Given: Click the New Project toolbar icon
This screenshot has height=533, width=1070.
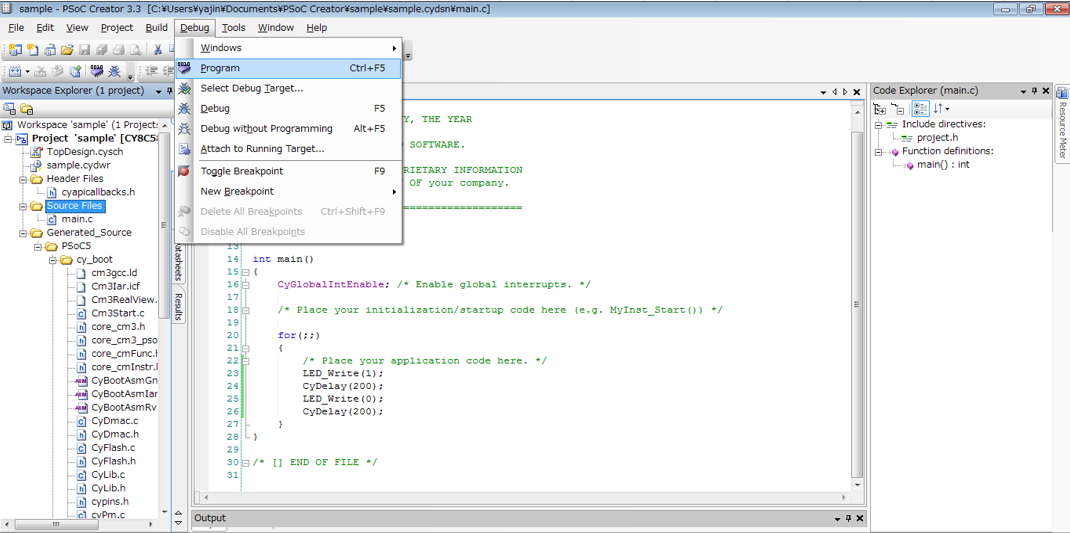Looking at the screenshot, I should pos(14,49).
